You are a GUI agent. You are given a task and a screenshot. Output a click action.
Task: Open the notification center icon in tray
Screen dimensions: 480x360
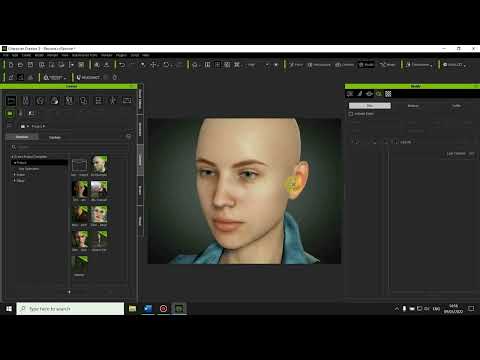coord(471,309)
